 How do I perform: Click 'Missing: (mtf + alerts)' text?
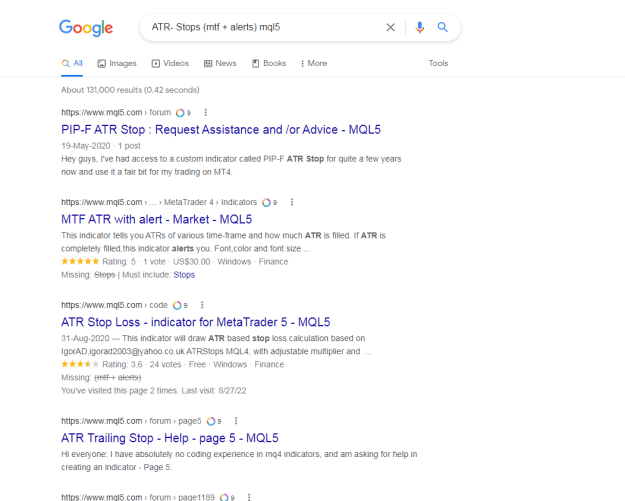(x=101, y=377)
